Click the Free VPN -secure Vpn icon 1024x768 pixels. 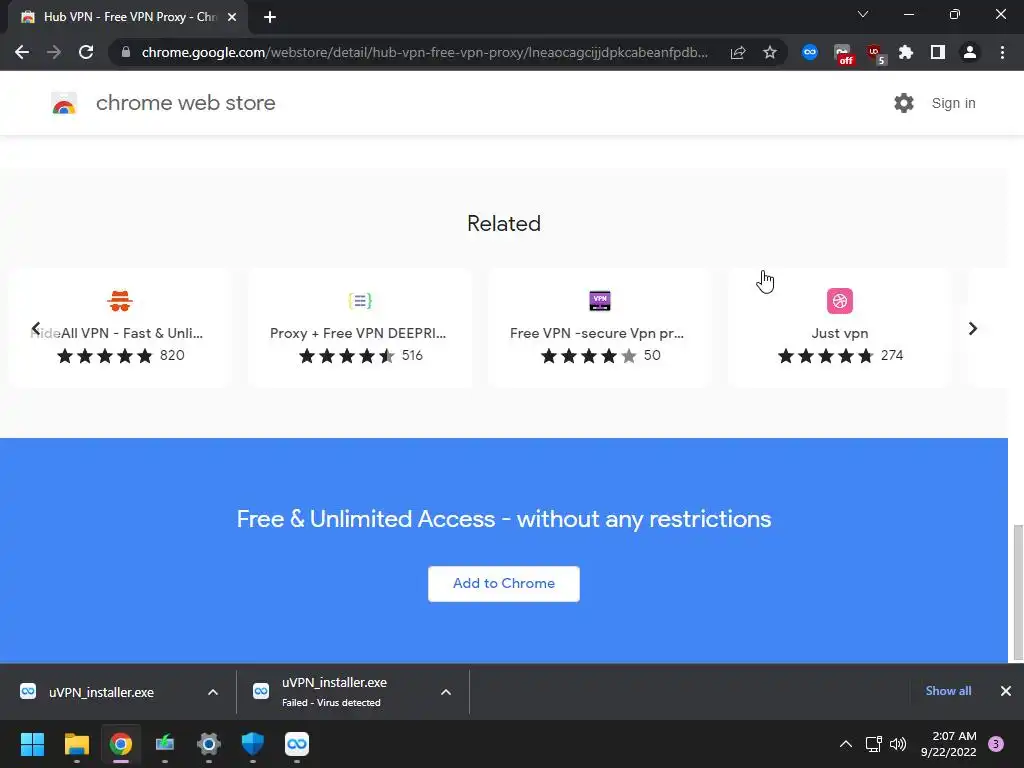pos(600,300)
